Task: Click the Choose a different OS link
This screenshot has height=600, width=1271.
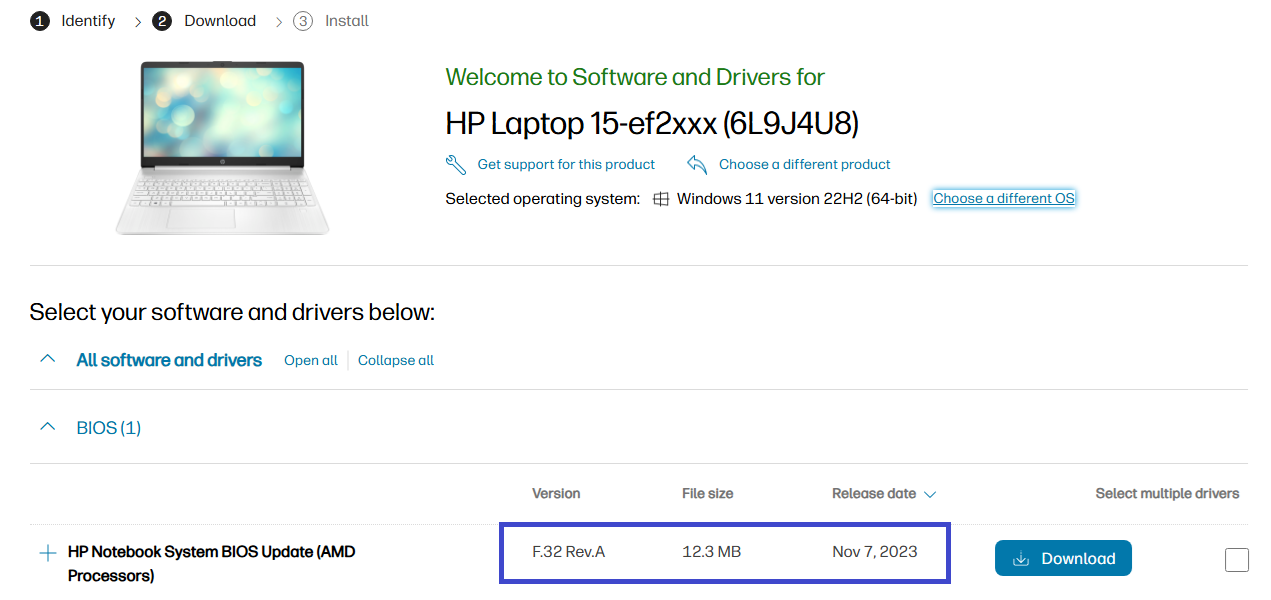Action: tap(1003, 198)
